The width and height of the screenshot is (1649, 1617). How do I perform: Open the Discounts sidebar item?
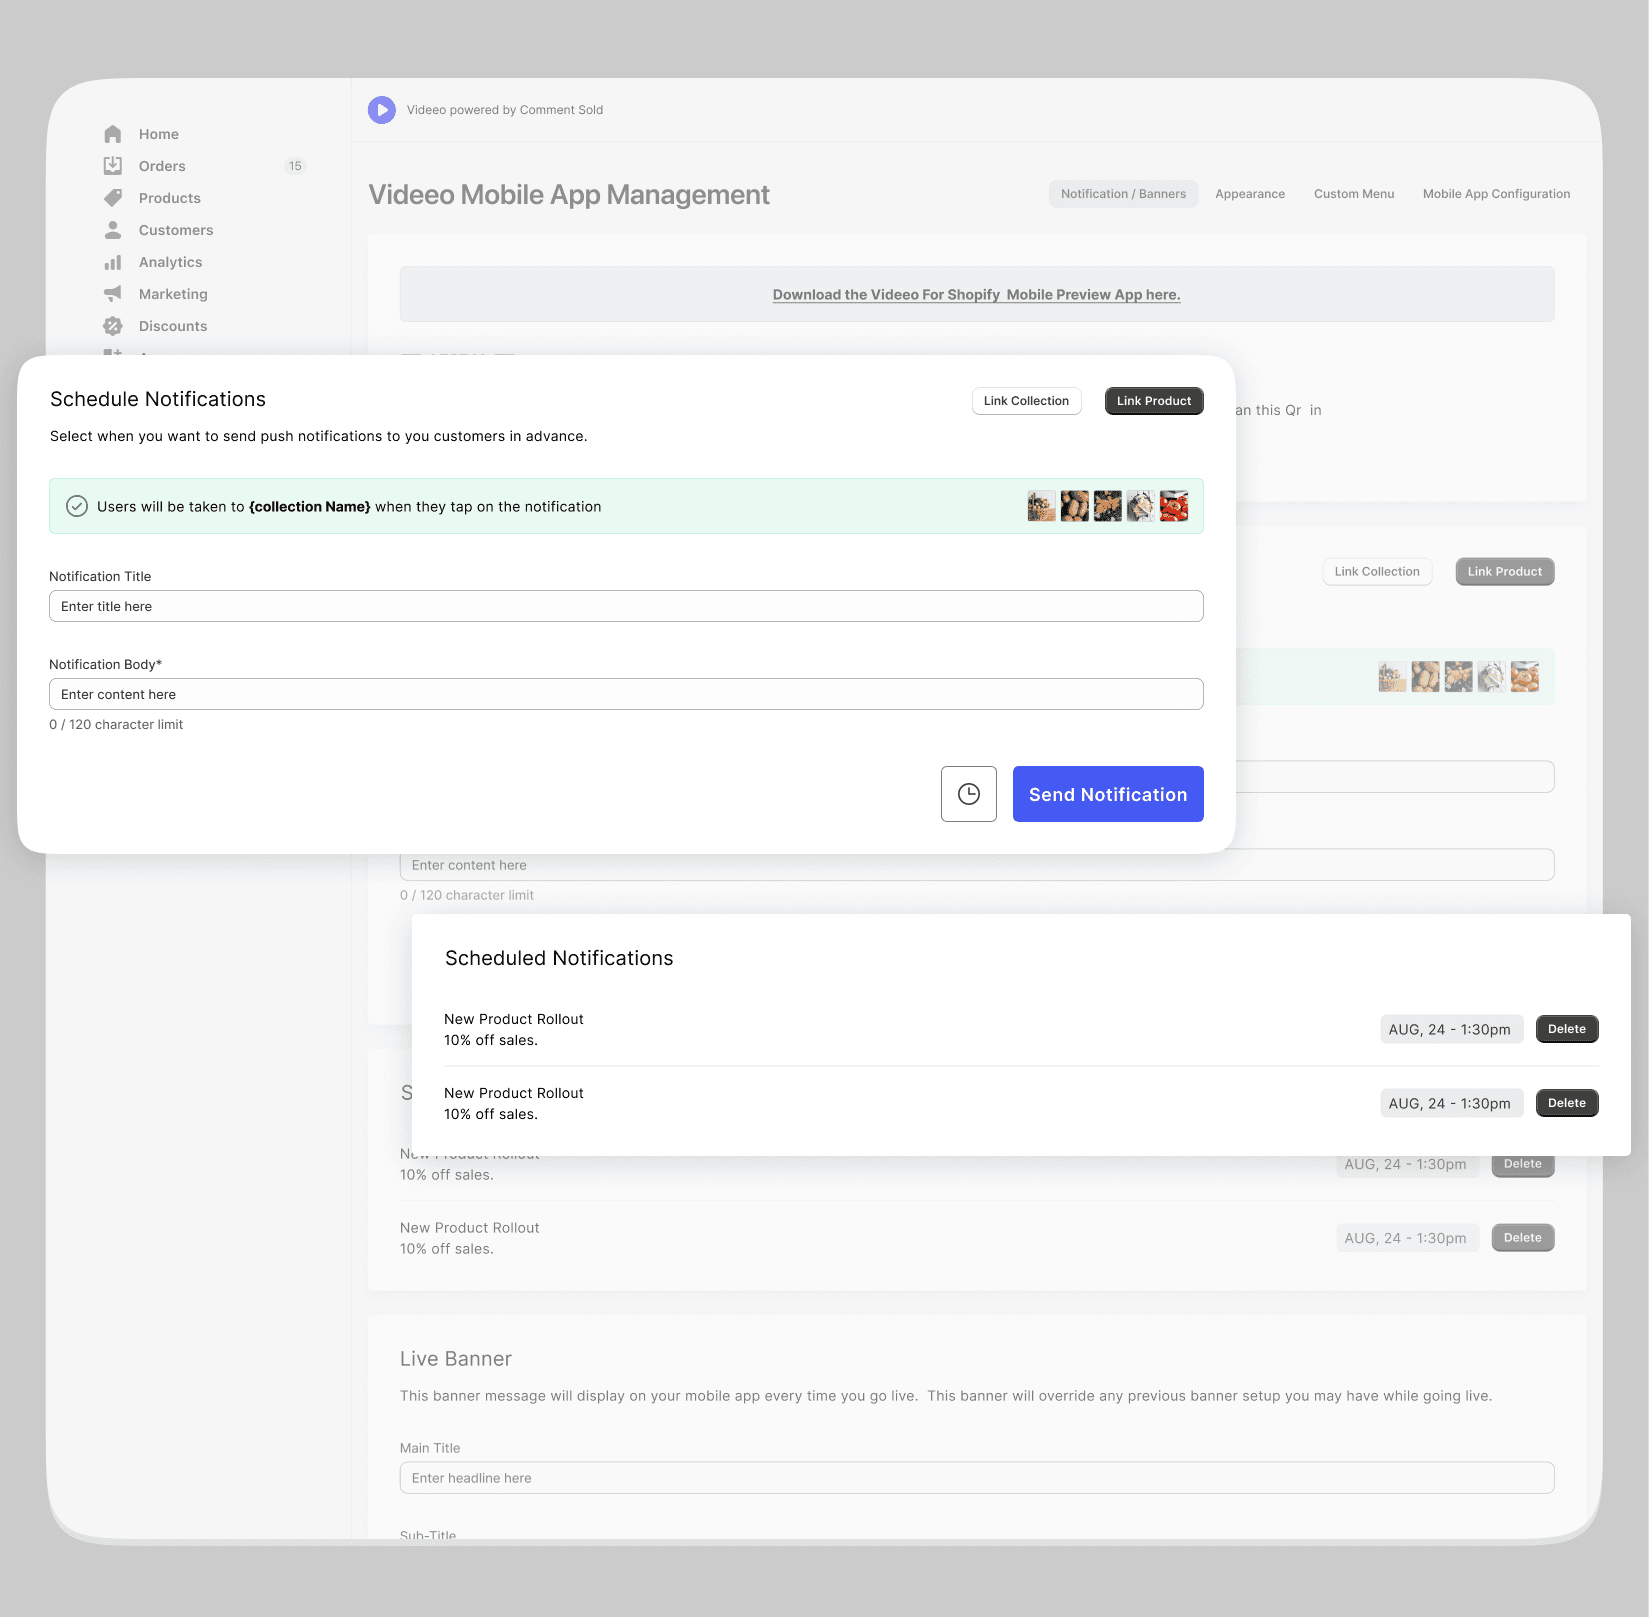tap(173, 326)
